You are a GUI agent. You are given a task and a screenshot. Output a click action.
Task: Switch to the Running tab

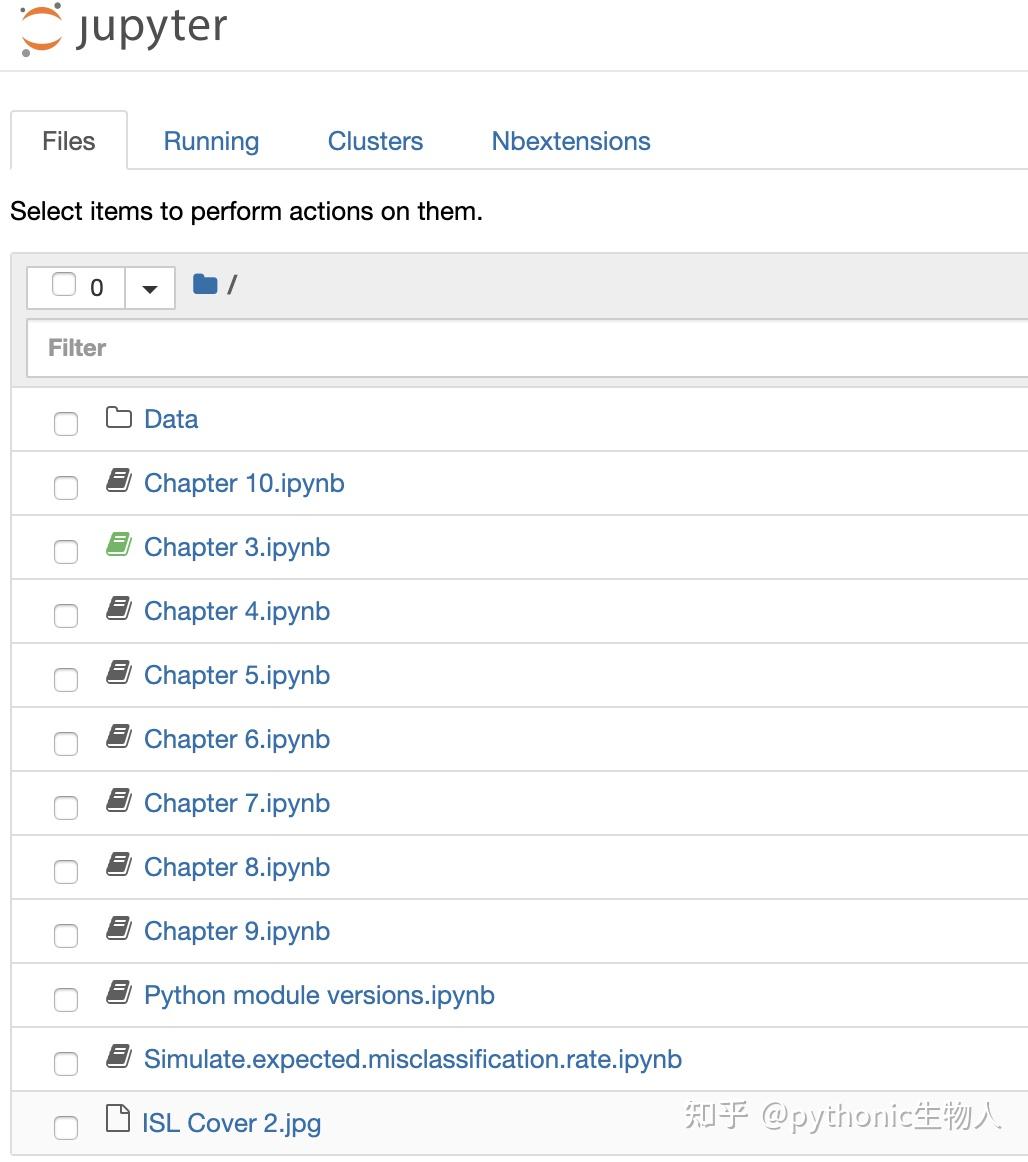[211, 141]
